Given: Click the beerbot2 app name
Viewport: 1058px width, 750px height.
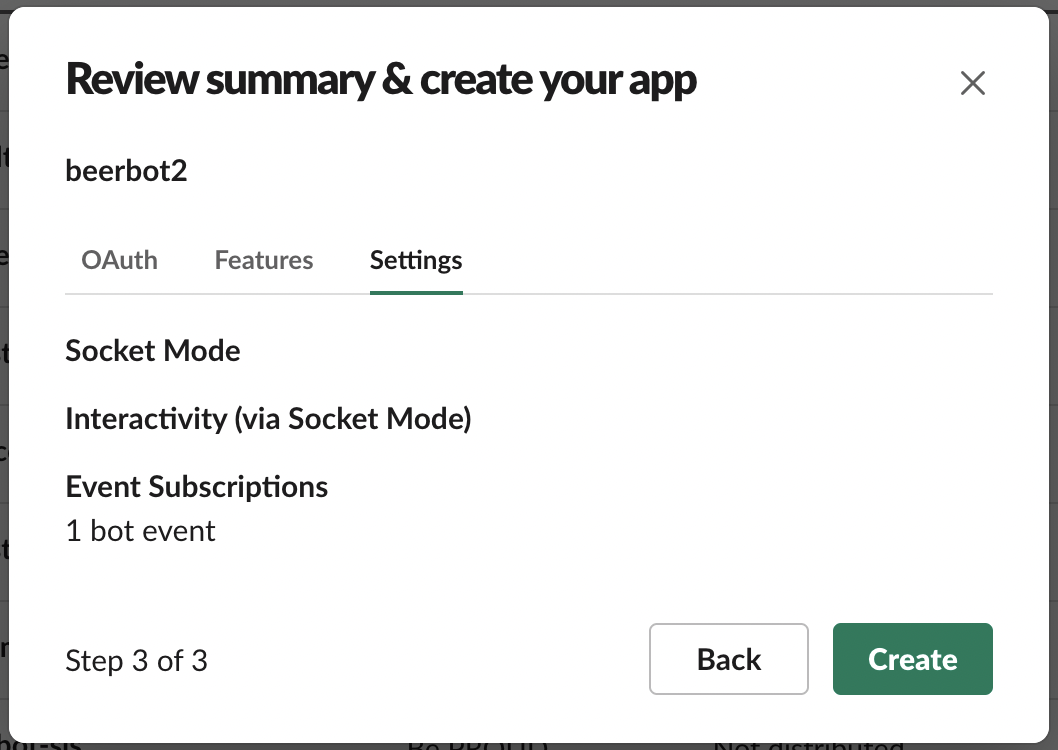Looking at the screenshot, I should coord(126,171).
